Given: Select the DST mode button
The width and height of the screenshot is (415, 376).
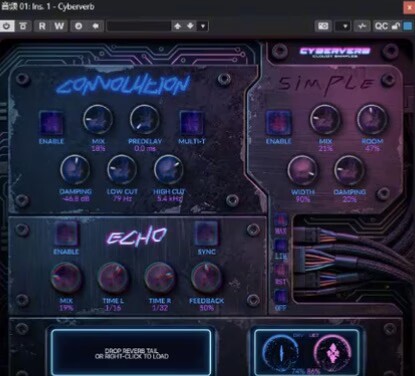Looking at the screenshot, I should [x=281, y=271].
